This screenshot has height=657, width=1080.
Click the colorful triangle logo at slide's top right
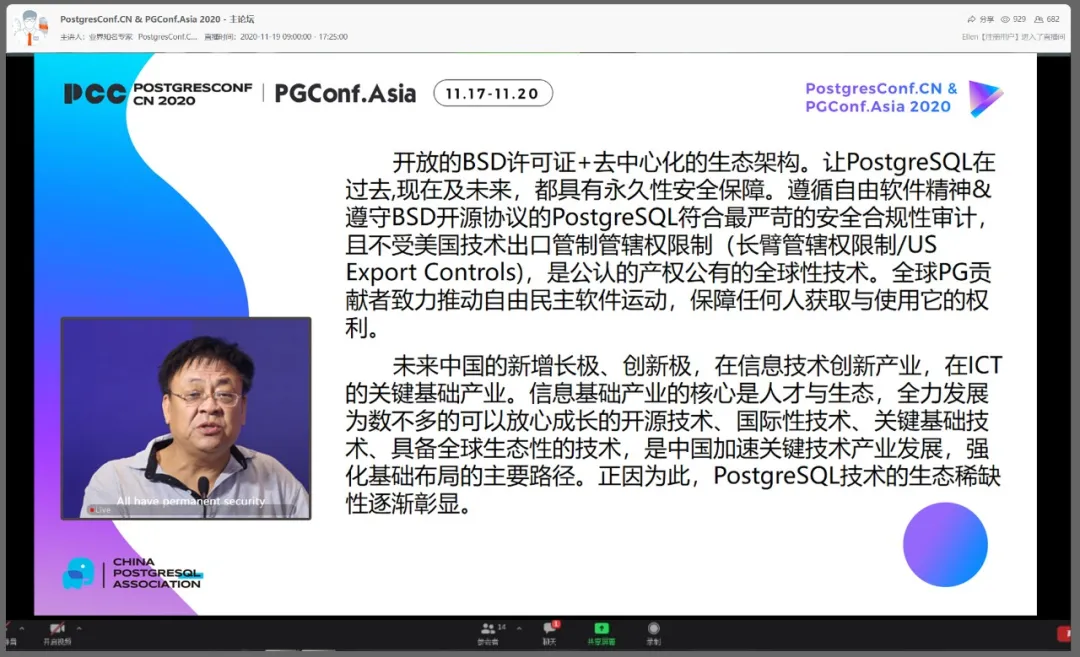coord(986,98)
